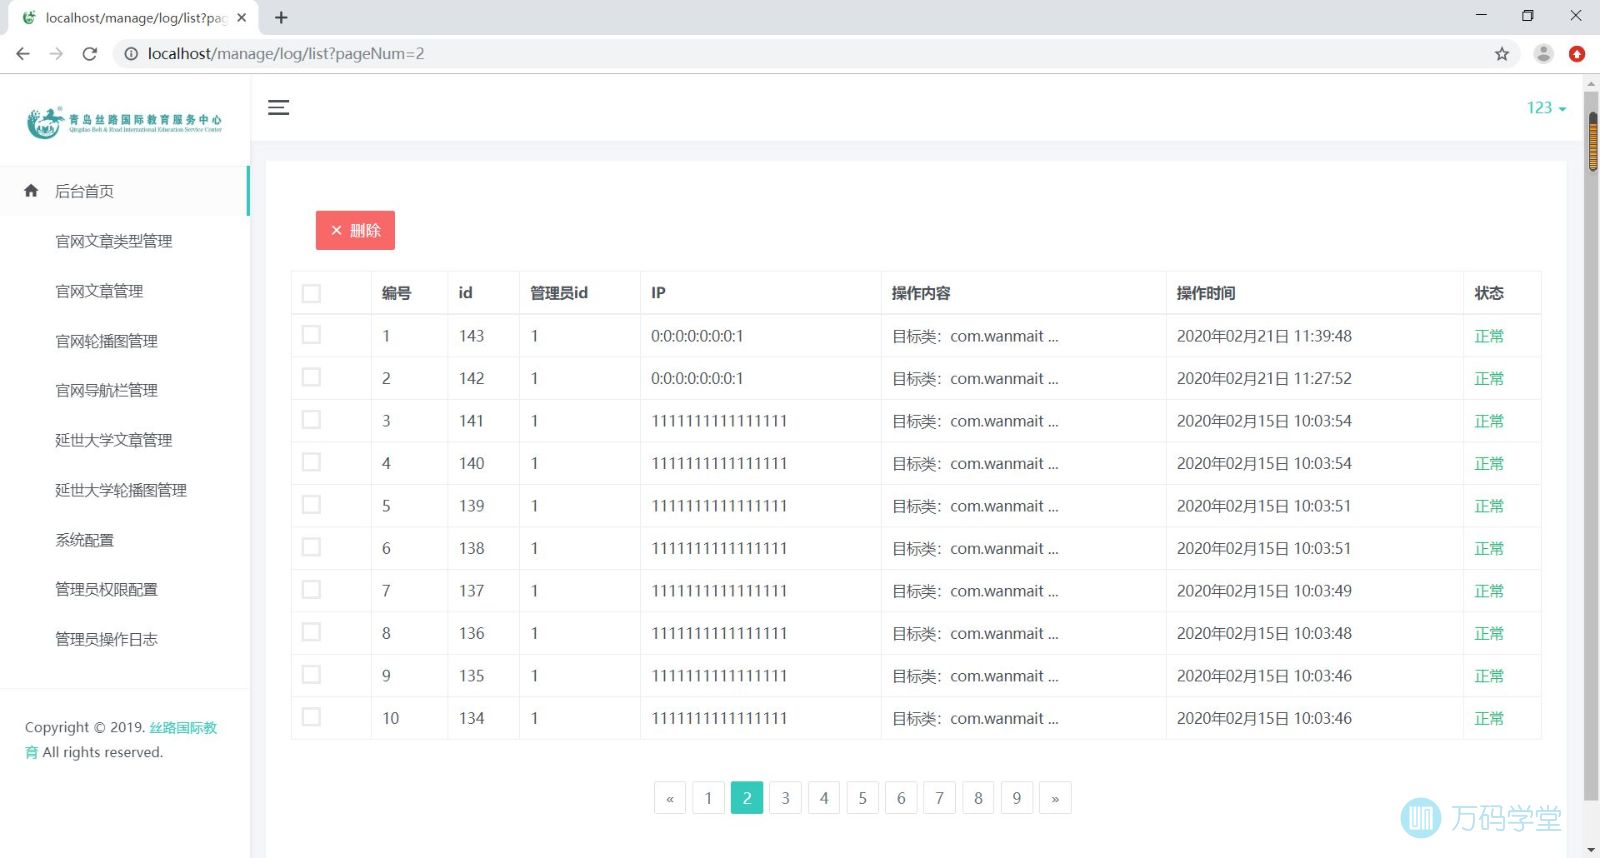Open 官网文章类型管理 menu item

(x=113, y=241)
